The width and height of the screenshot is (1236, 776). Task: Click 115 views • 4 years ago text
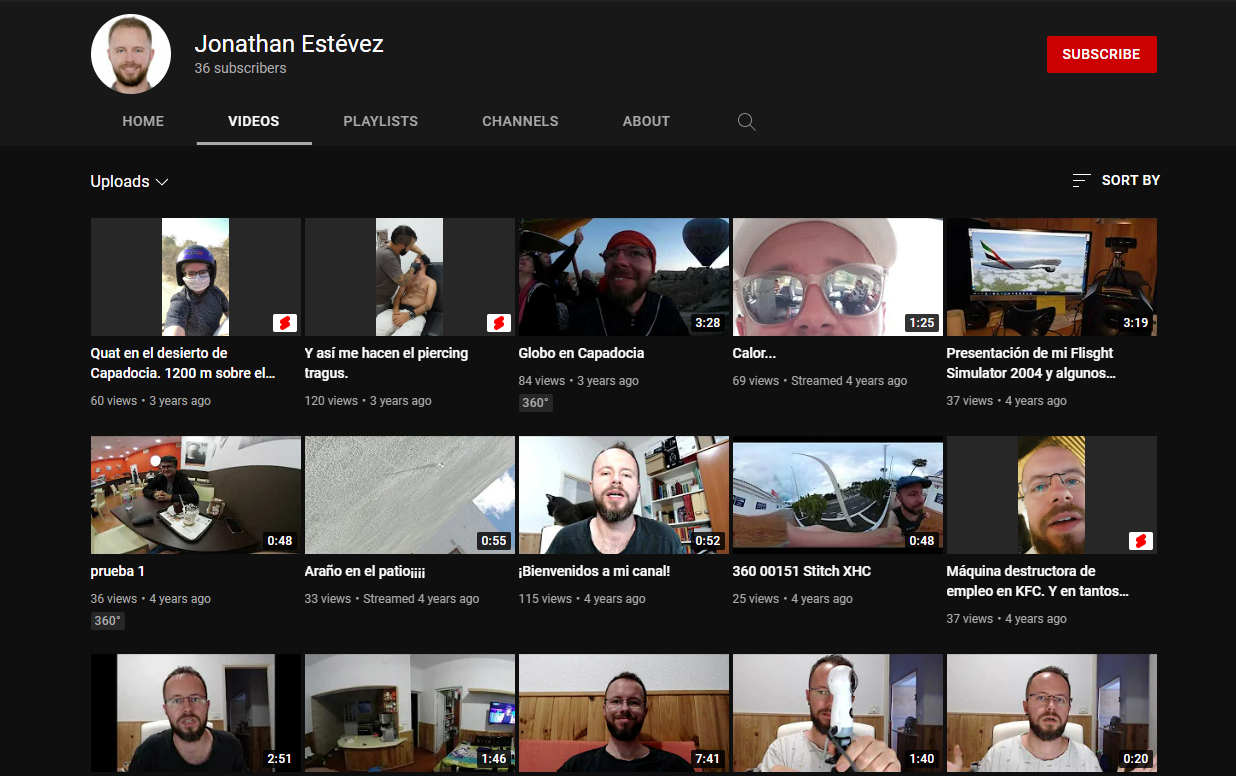tap(582, 599)
